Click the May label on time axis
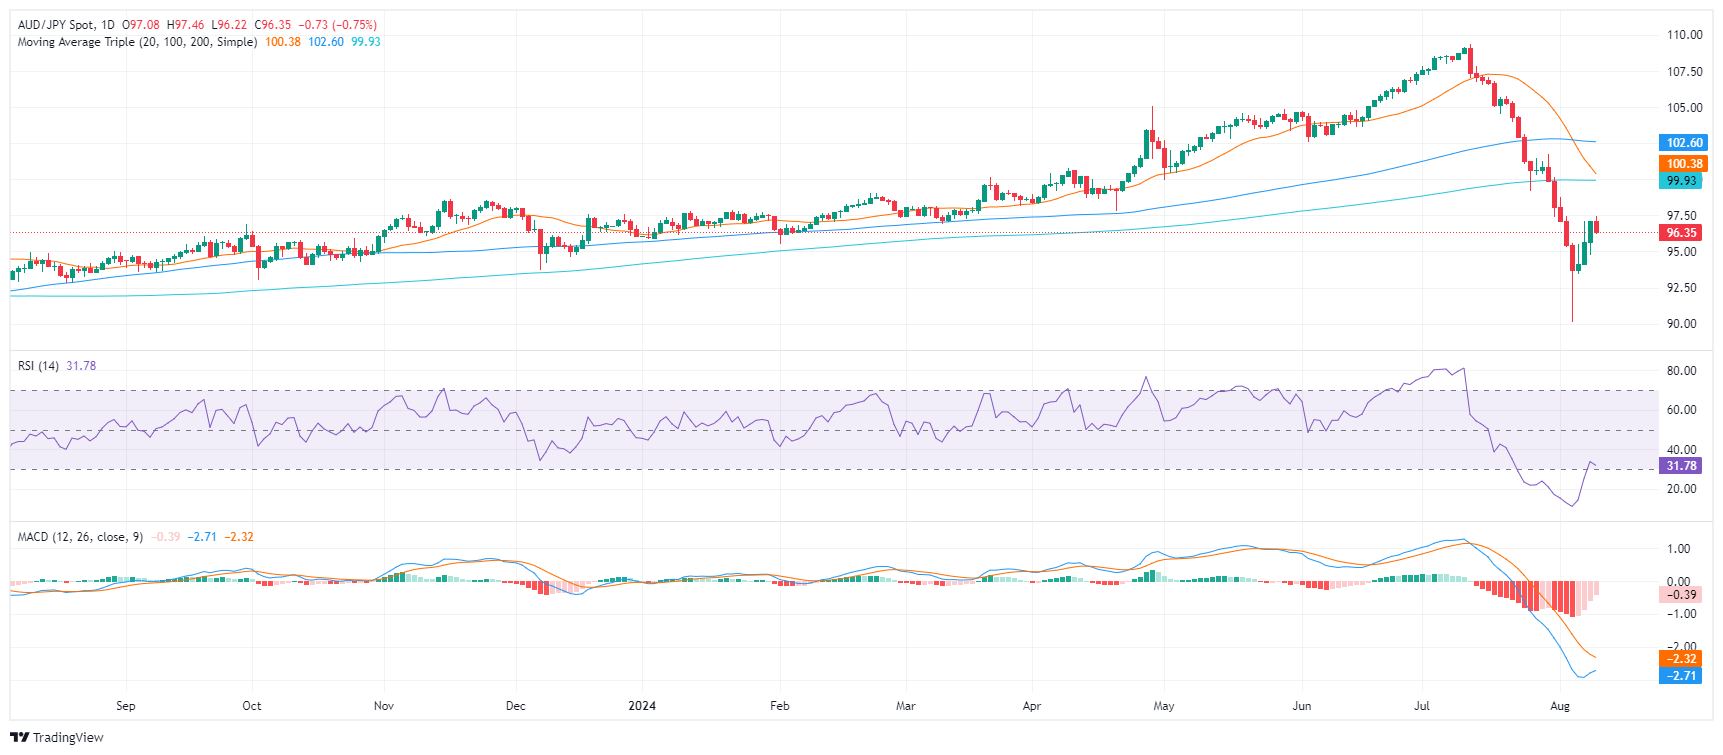This screenshot has height=755, width=1723. (1164, 706)
